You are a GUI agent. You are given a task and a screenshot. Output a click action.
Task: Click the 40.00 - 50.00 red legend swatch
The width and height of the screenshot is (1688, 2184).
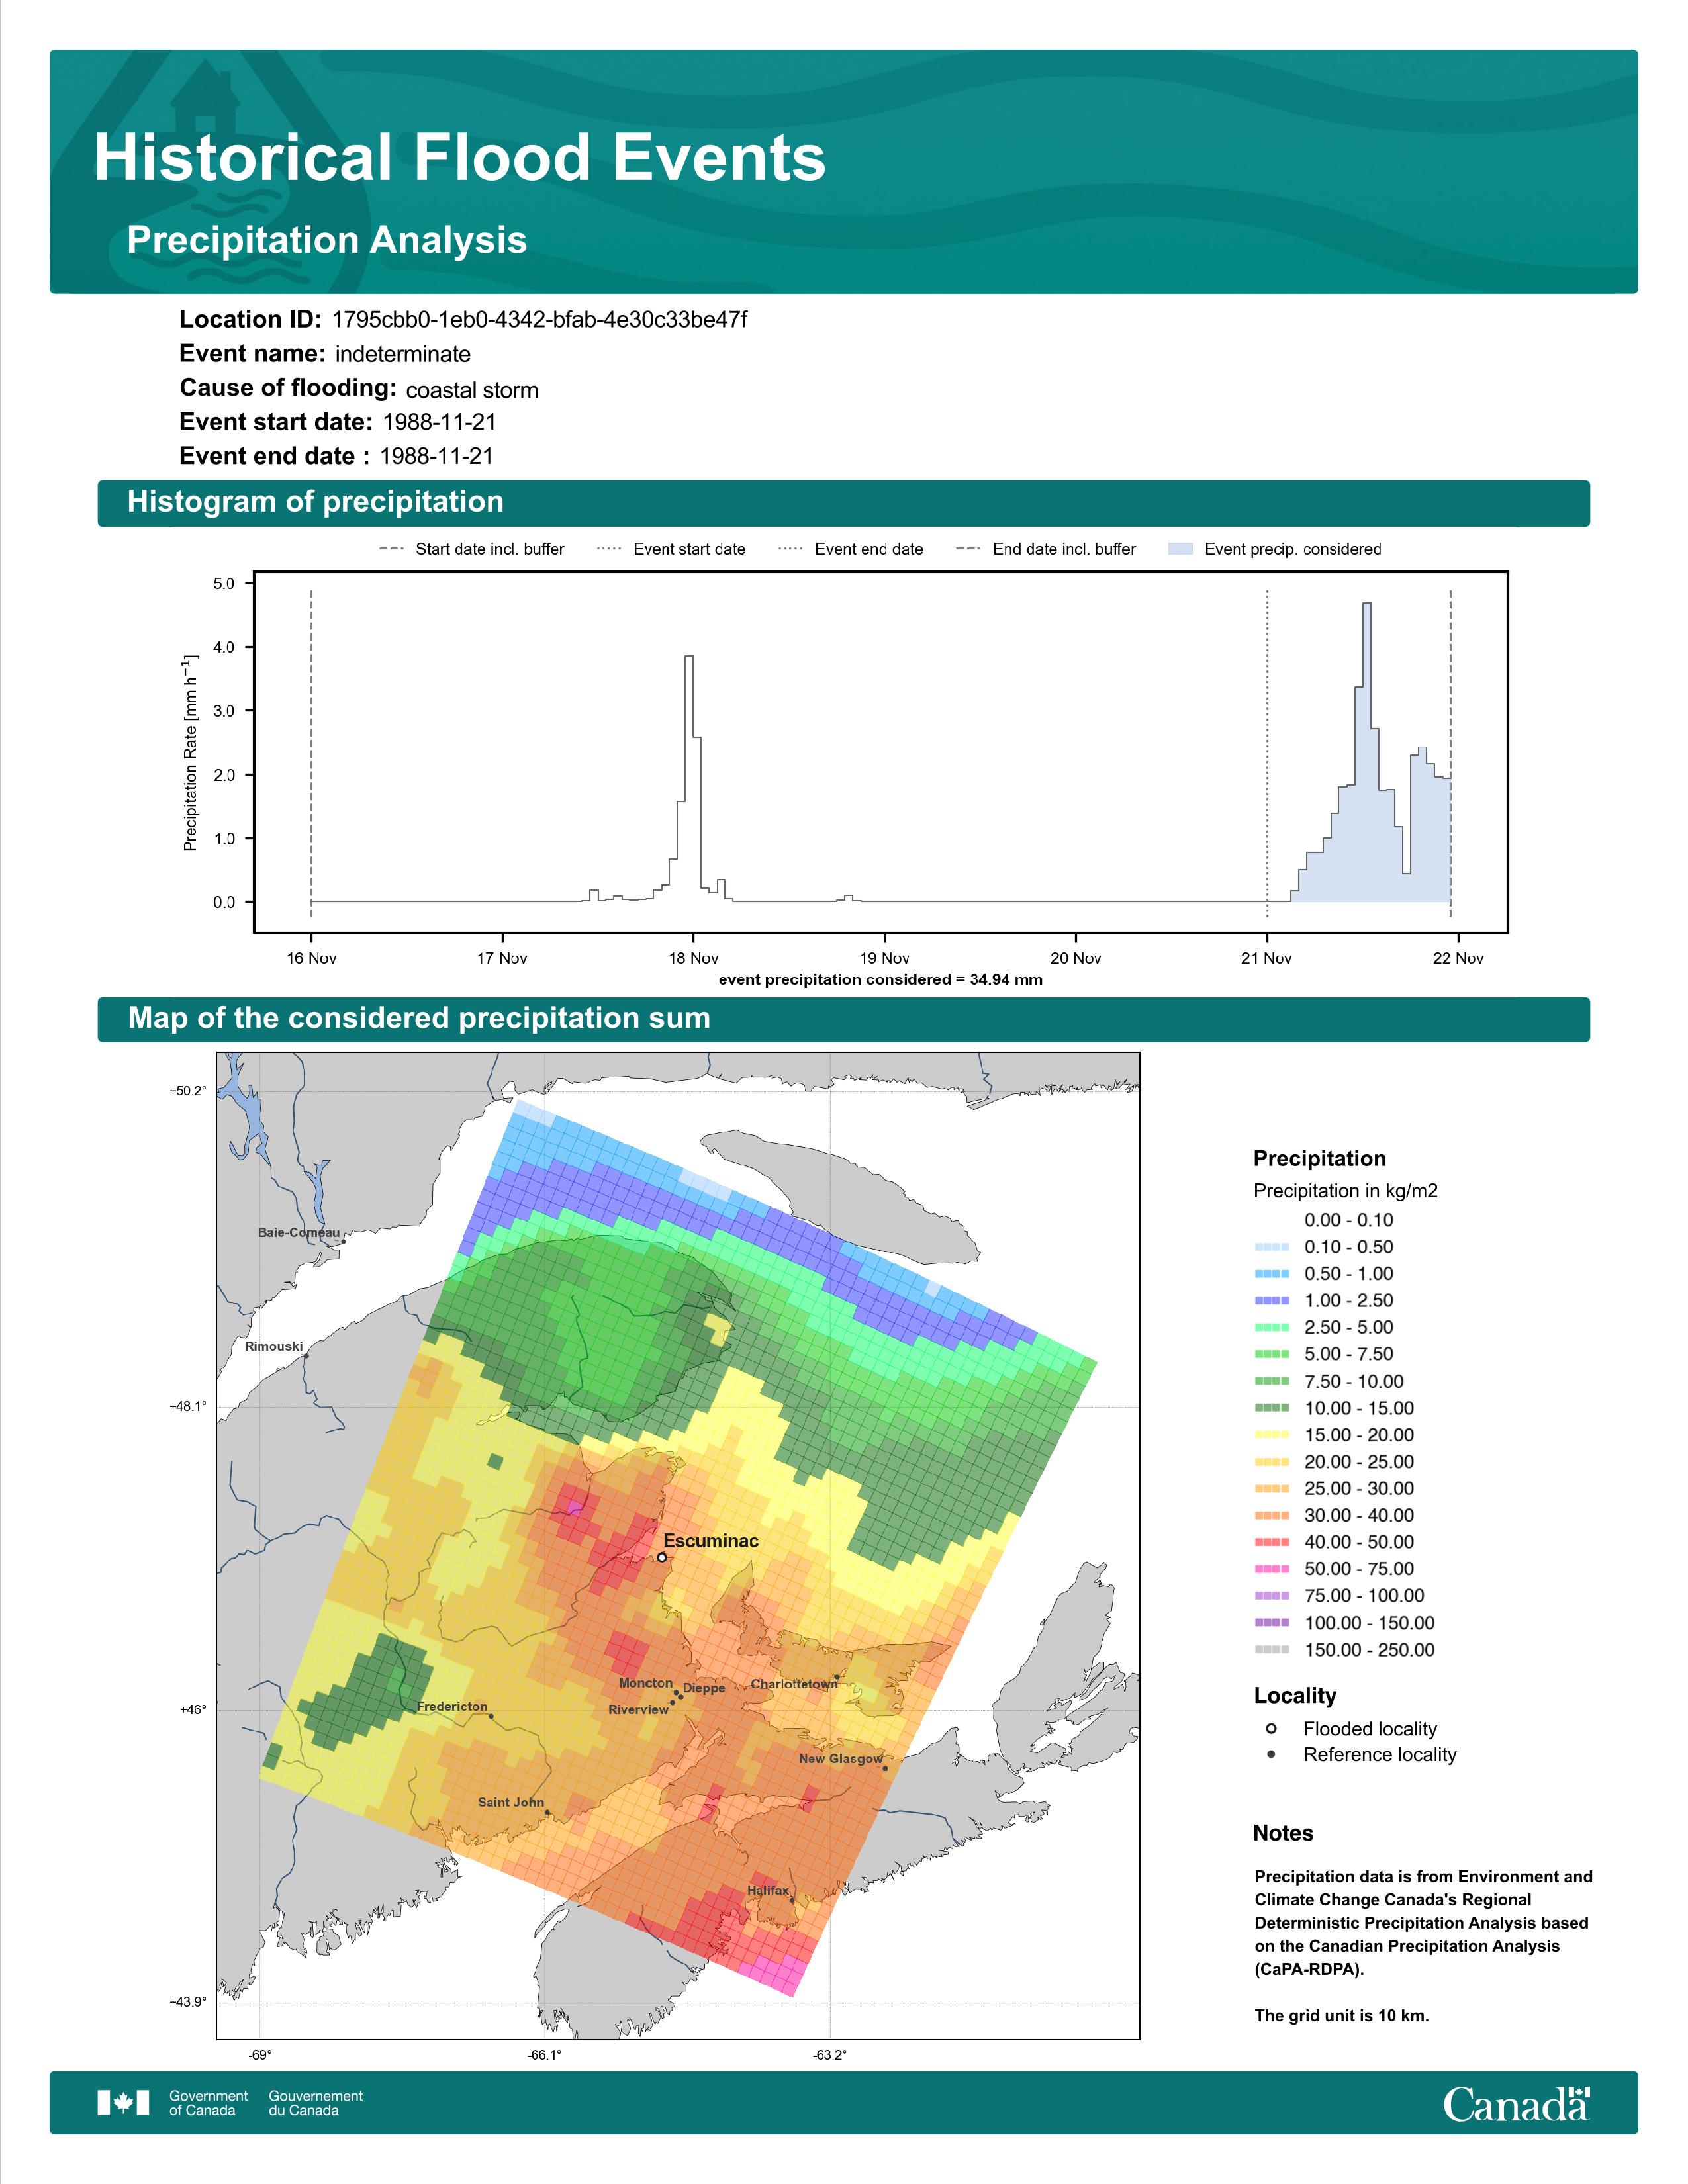(x=1272, y=1541)
